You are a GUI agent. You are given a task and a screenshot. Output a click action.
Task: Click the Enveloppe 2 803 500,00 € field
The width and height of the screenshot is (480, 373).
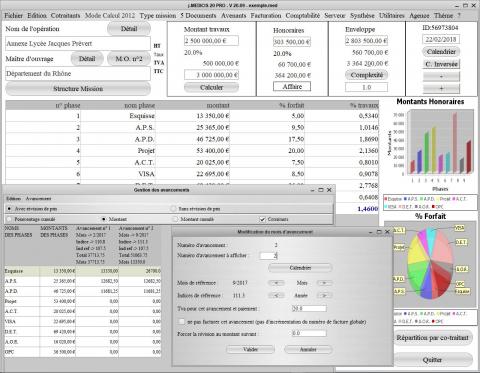click(366, 41)
